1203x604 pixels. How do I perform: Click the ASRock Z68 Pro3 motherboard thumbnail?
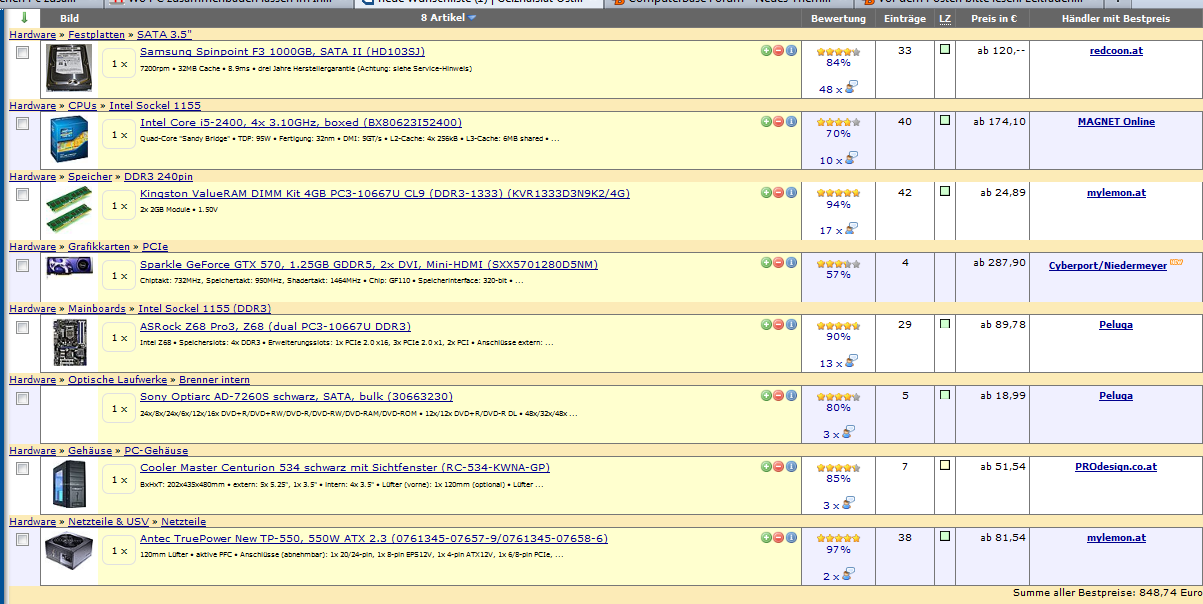[x=69, y=342]
